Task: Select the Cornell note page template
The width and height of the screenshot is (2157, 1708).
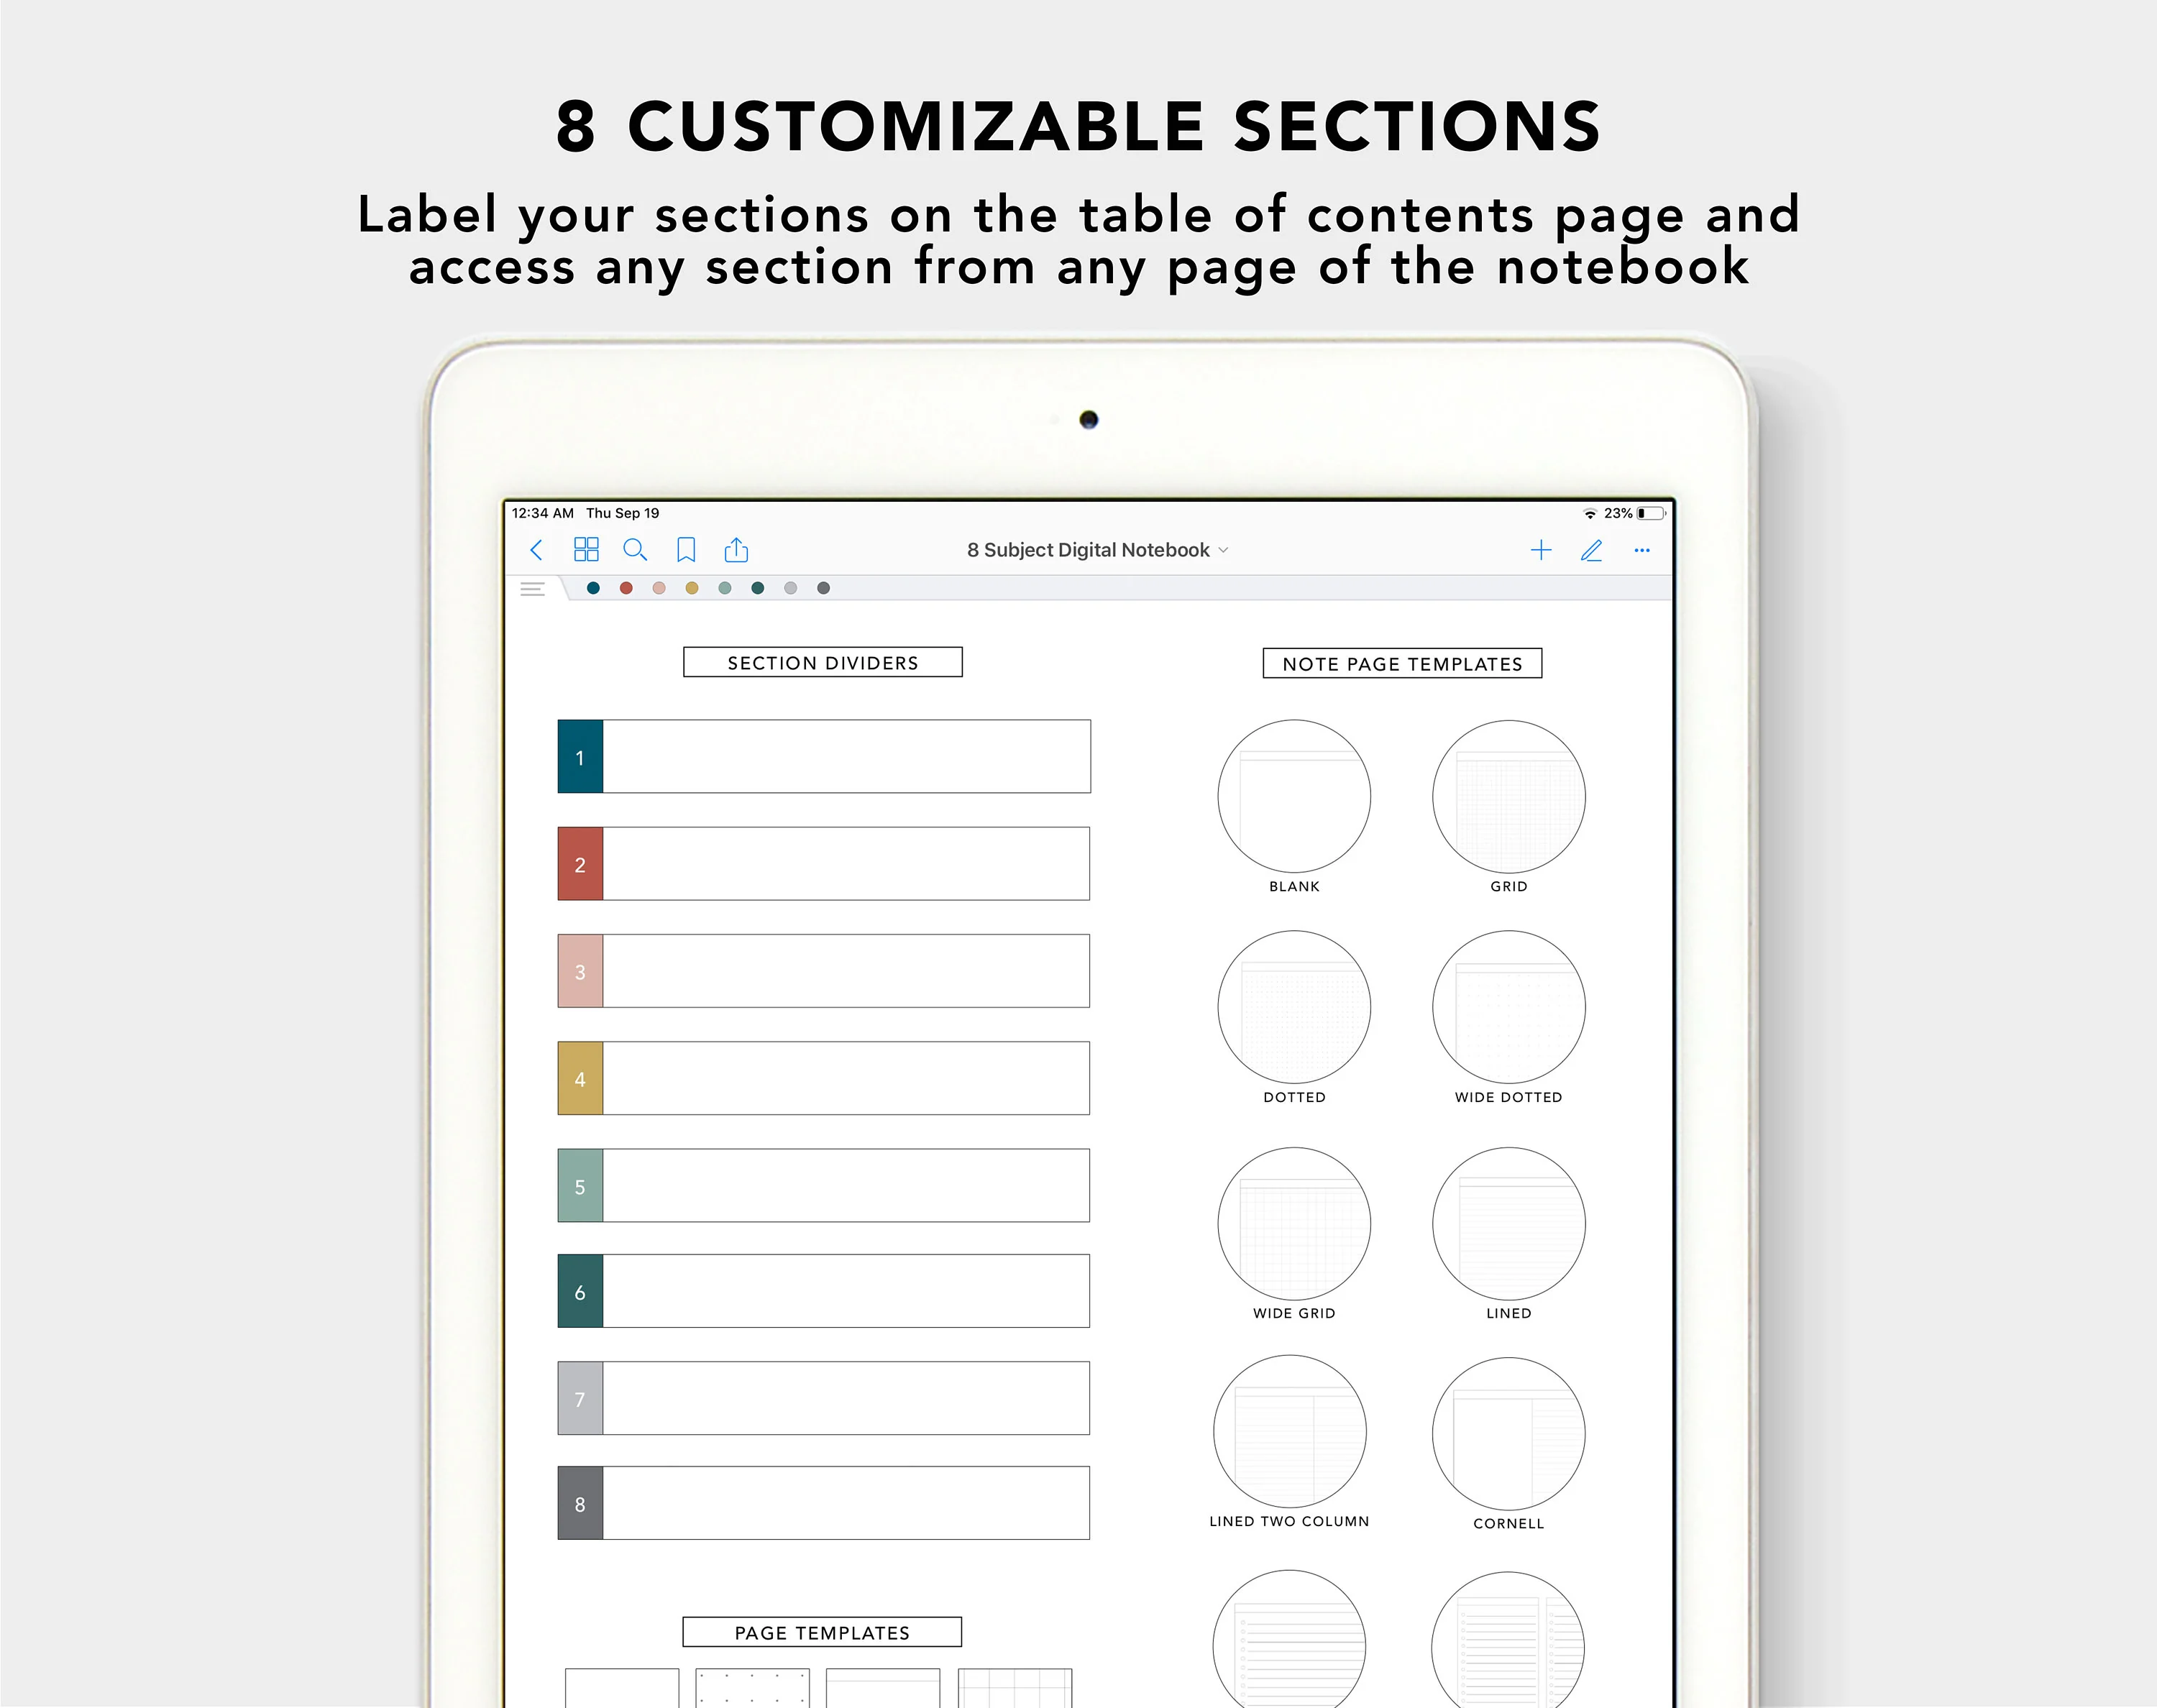Action: (1508, 1432)
